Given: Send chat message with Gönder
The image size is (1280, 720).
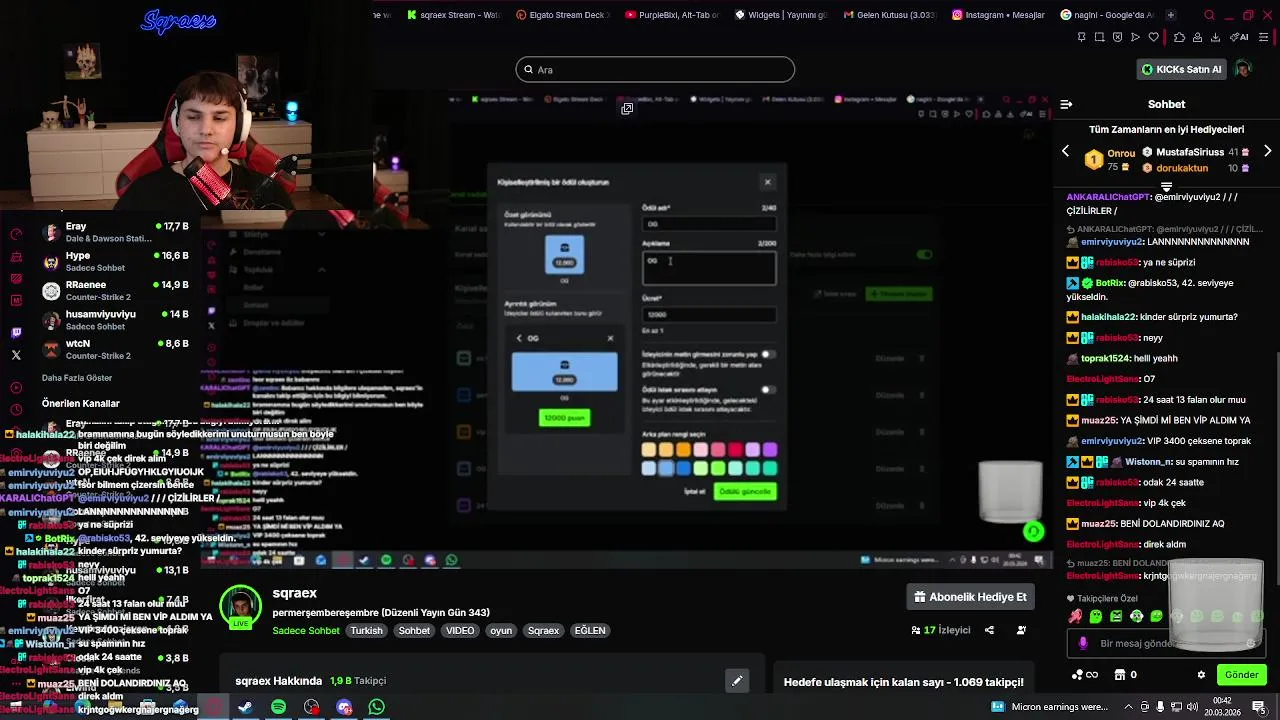Looking at the screenshot, I should coord(1241,675).
